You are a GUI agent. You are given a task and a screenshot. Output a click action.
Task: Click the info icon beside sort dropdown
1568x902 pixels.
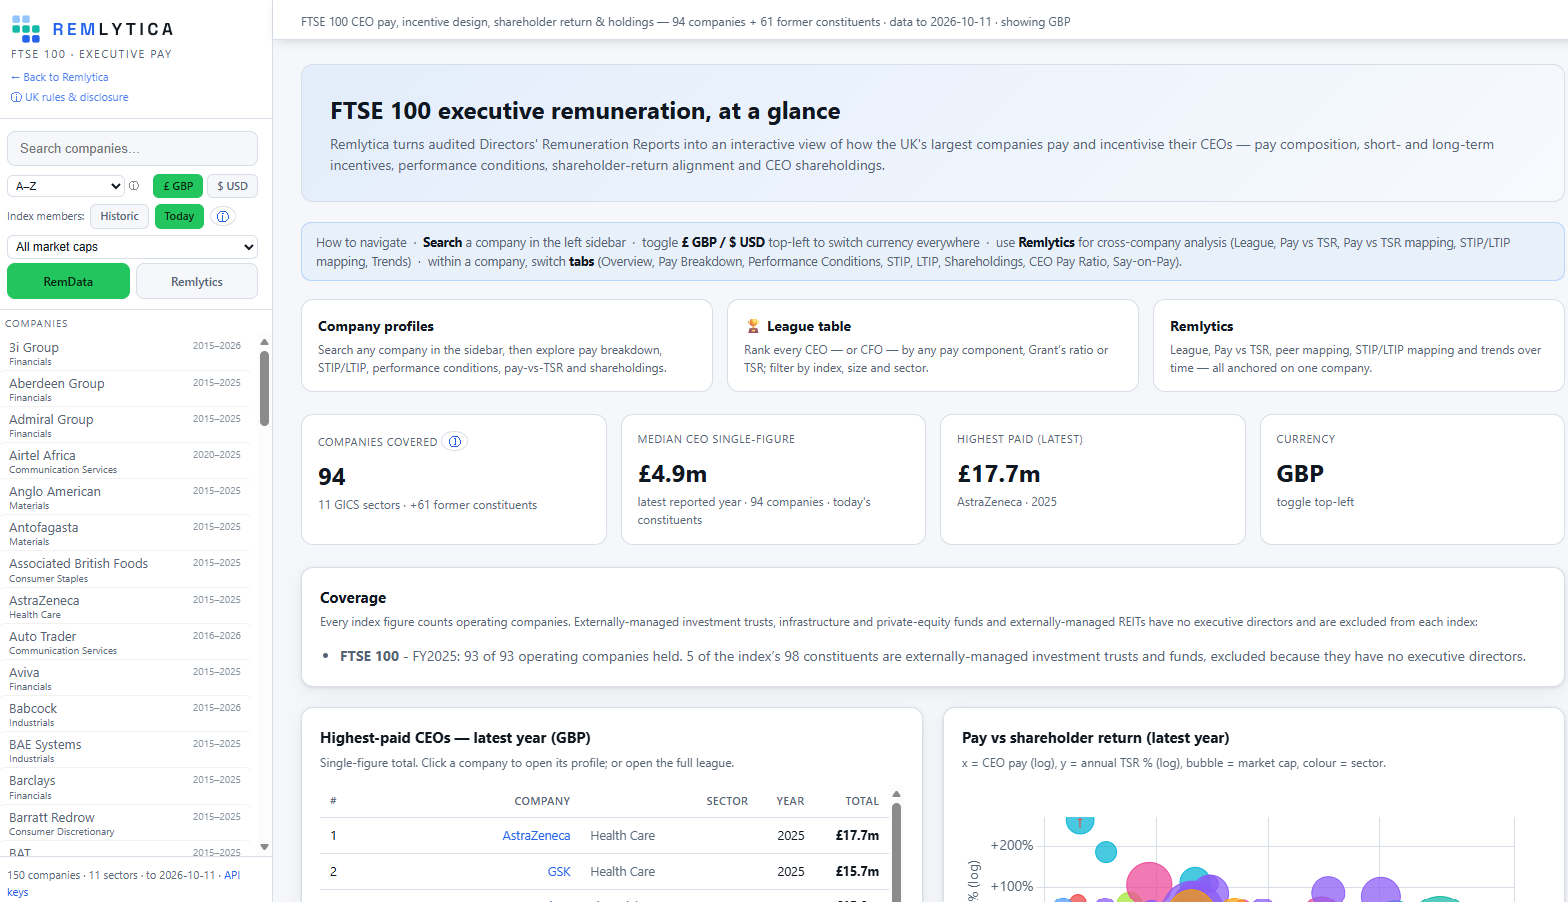134,186
